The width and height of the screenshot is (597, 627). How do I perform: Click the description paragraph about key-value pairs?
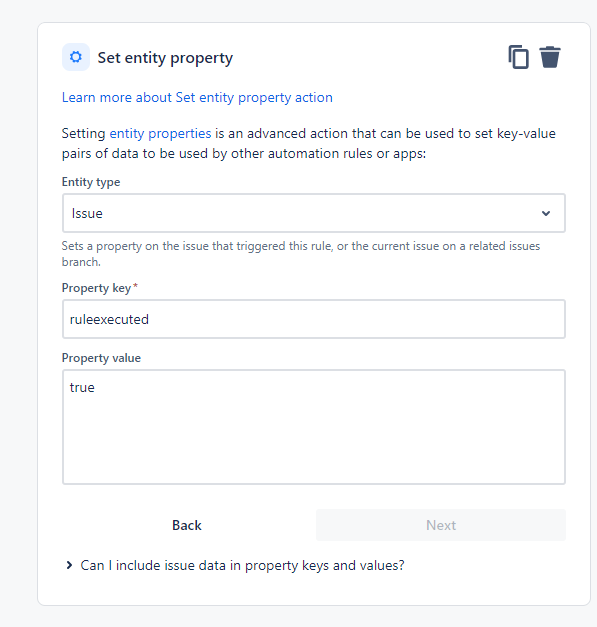point(309,143)
